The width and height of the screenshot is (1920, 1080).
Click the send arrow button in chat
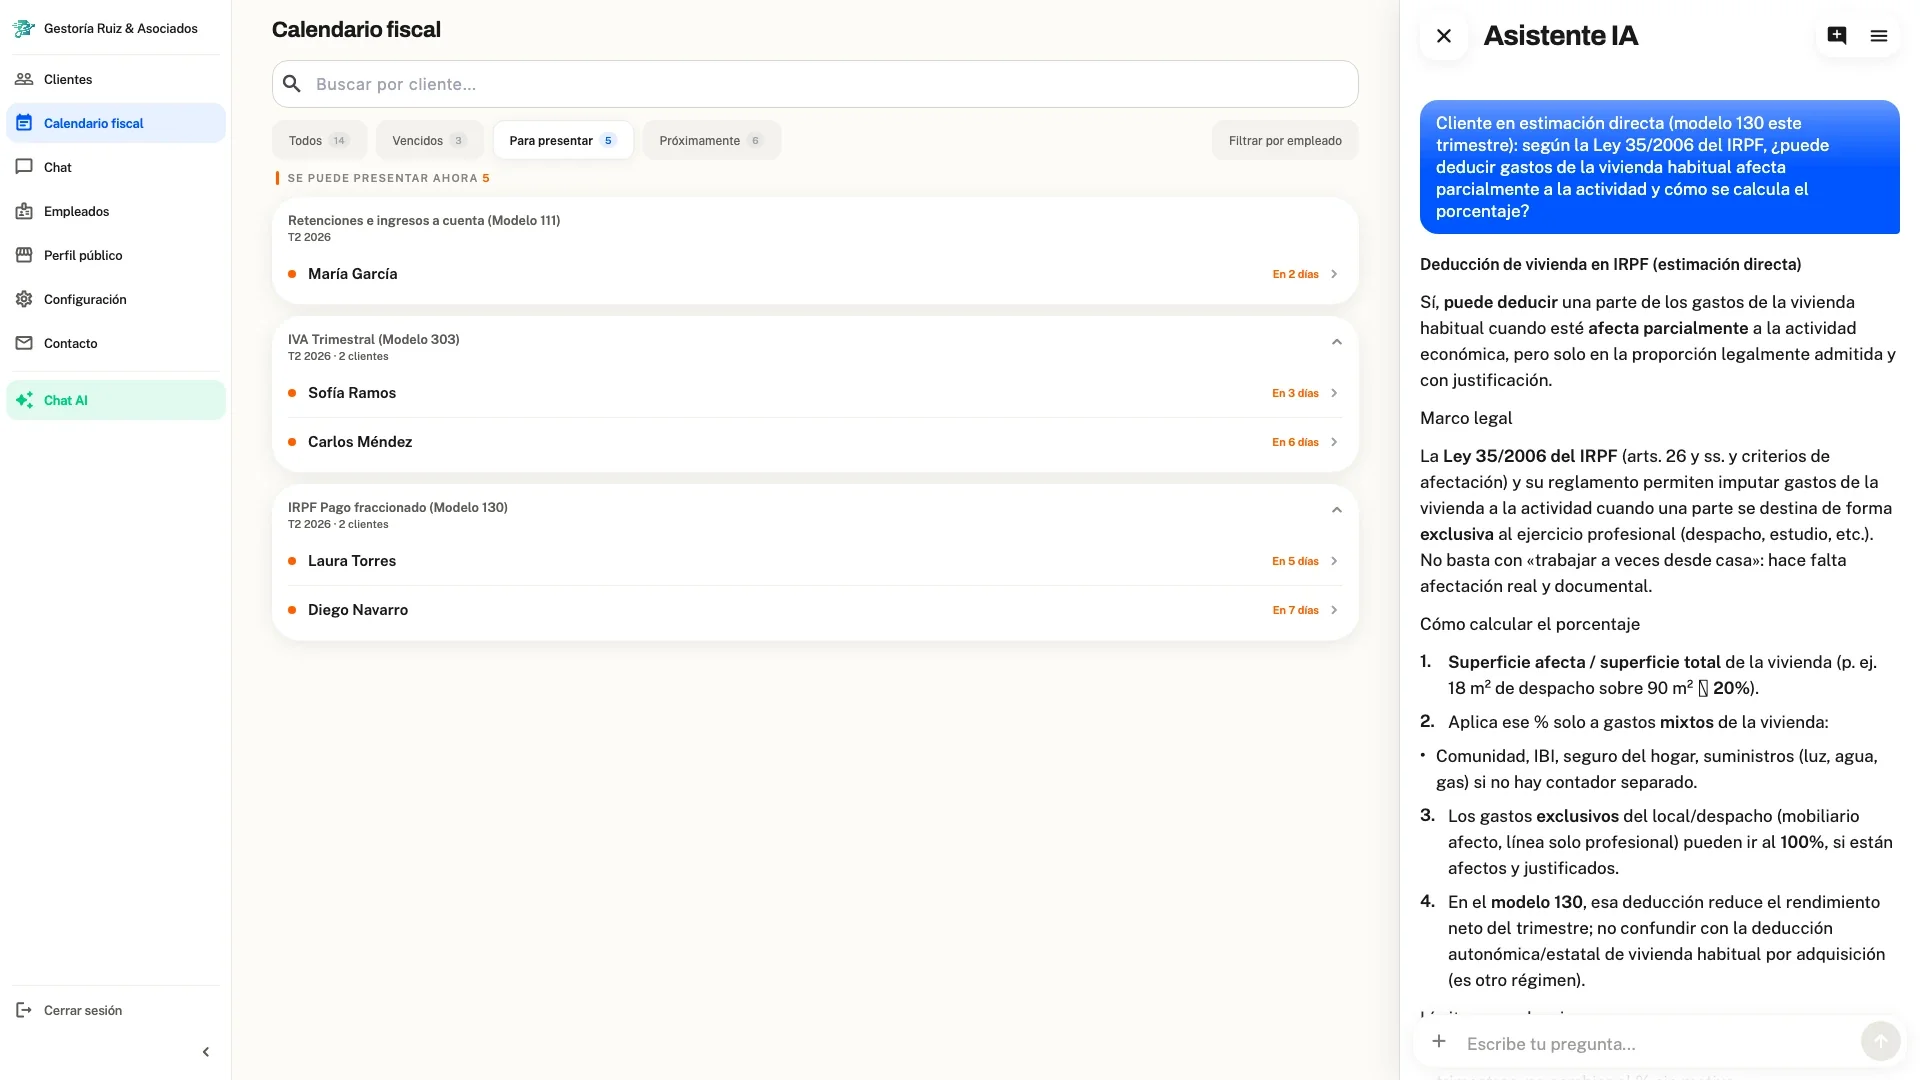click(x=1880, y=1042)
